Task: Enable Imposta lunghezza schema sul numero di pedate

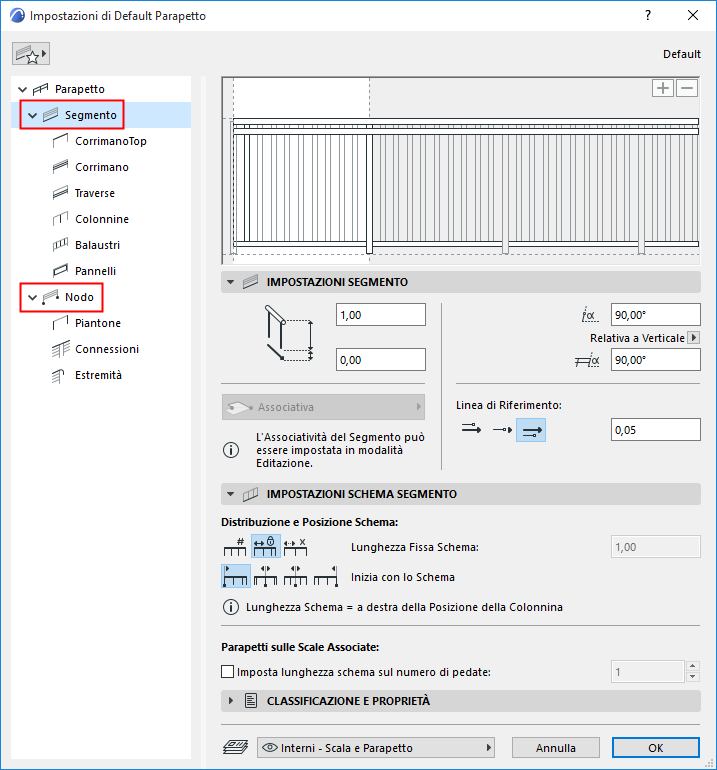Action: tap(227, 672)
